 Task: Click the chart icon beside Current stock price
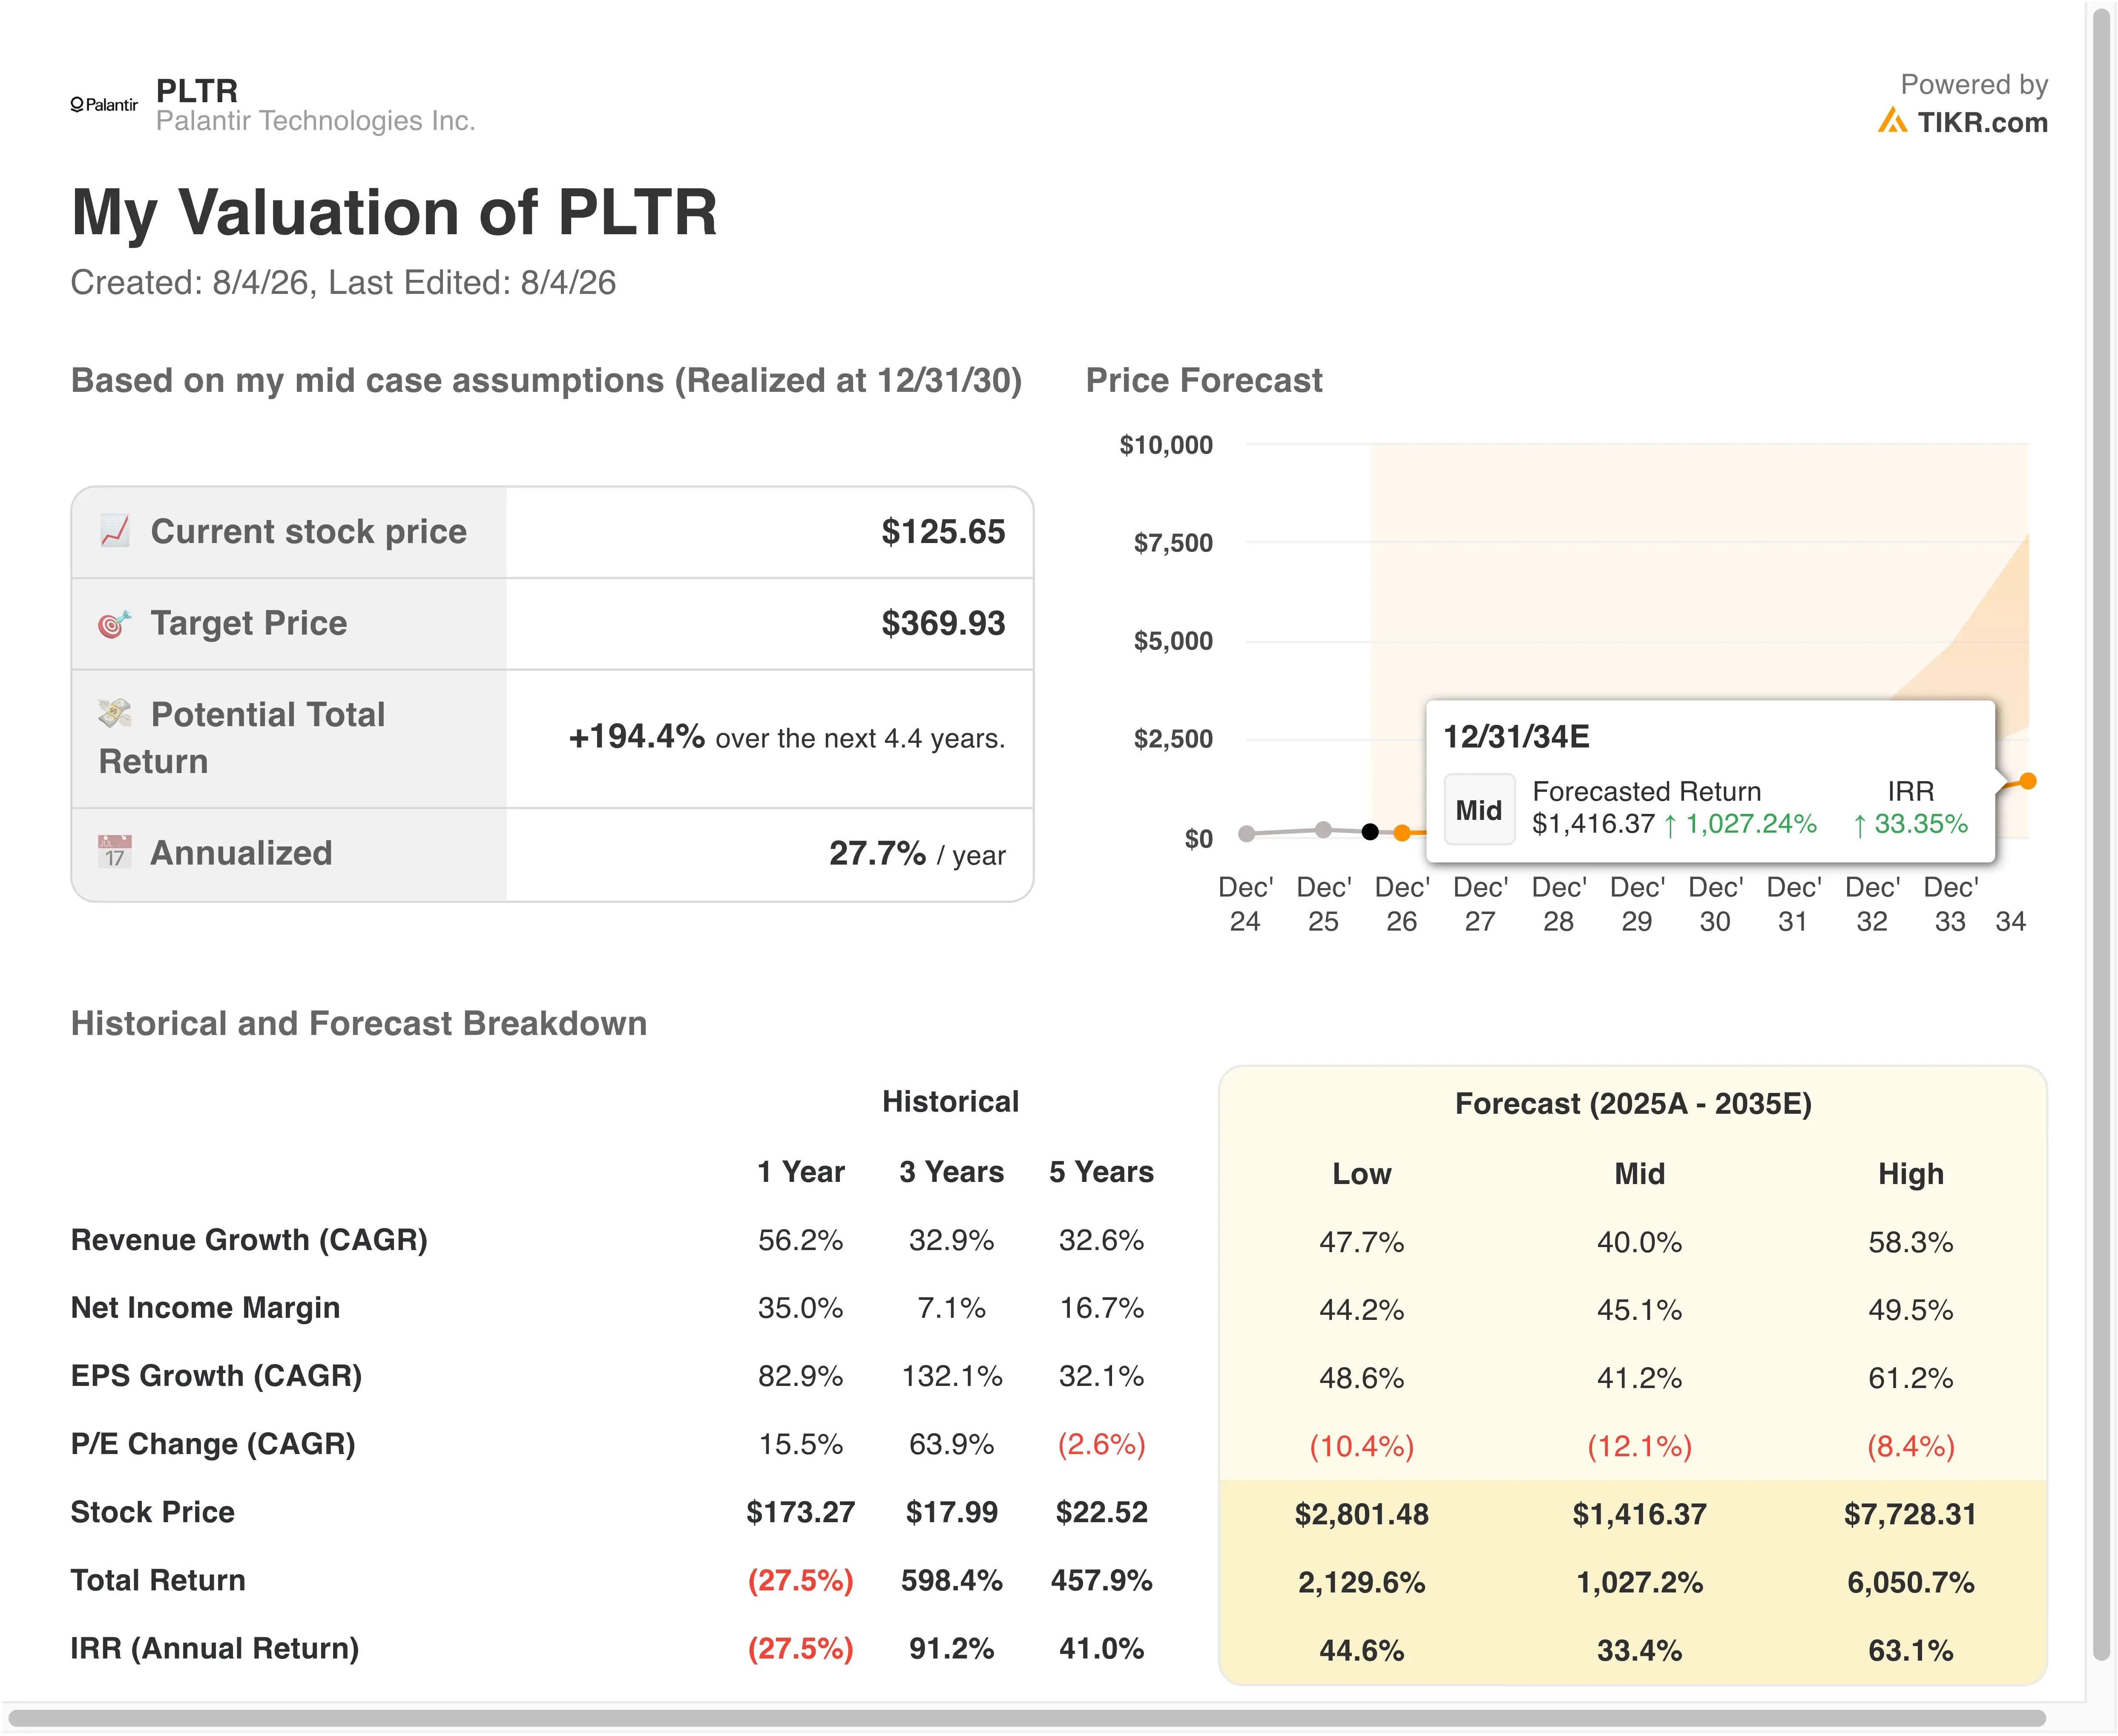(115, 531)
